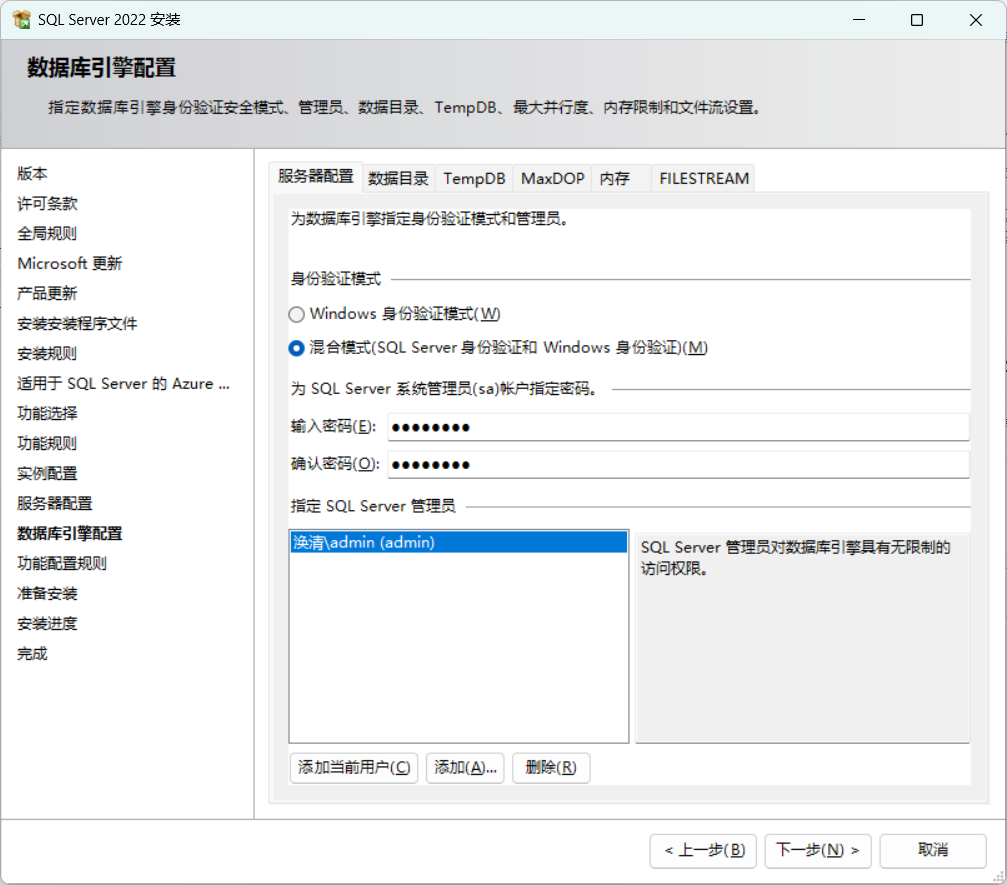The width and height of the screenshot is (1007, 885).
Task: Go back with 上一步 button
Action: click(704, 851)
